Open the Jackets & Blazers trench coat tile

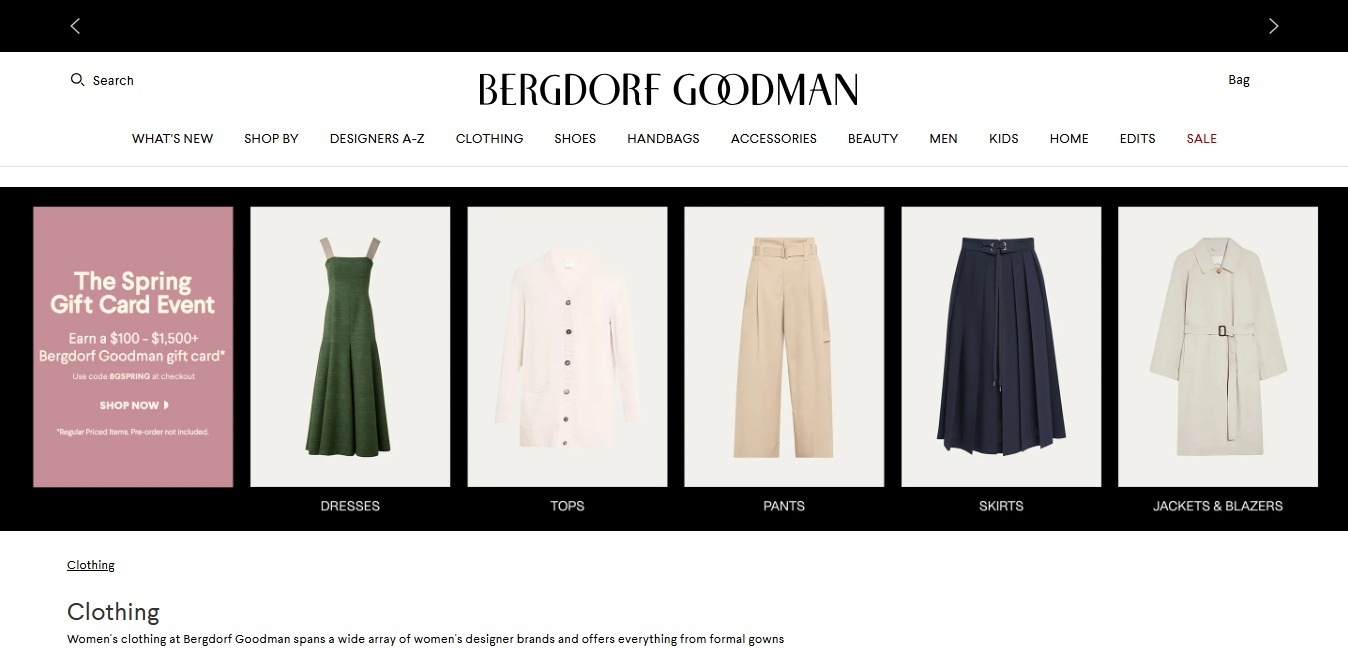(x=1218, y=347)
